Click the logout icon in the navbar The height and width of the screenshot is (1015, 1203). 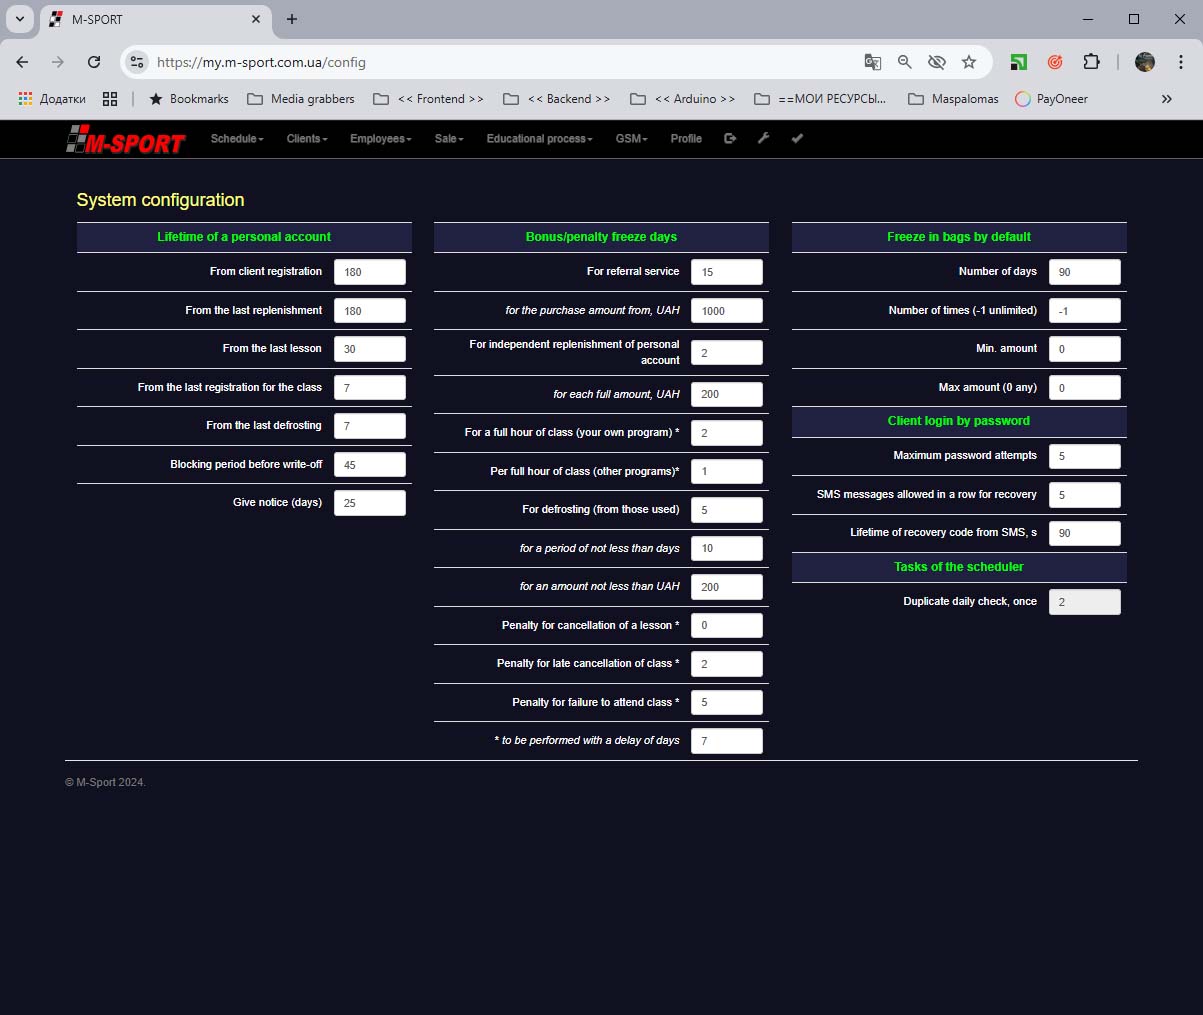730,139
